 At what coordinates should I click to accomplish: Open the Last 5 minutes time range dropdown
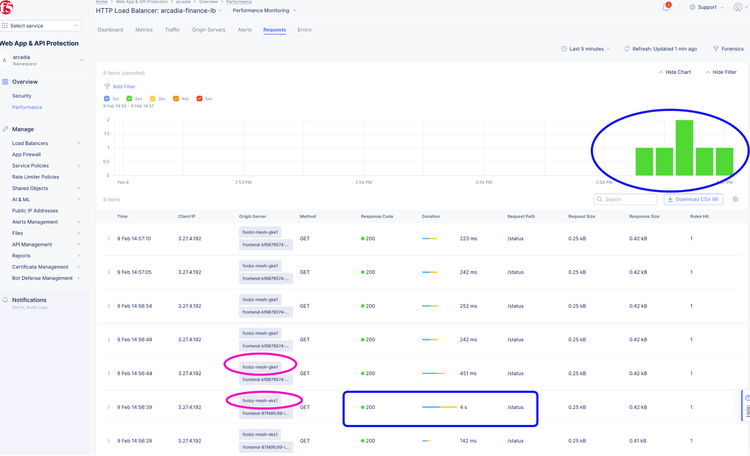click(x=585, y=49)
